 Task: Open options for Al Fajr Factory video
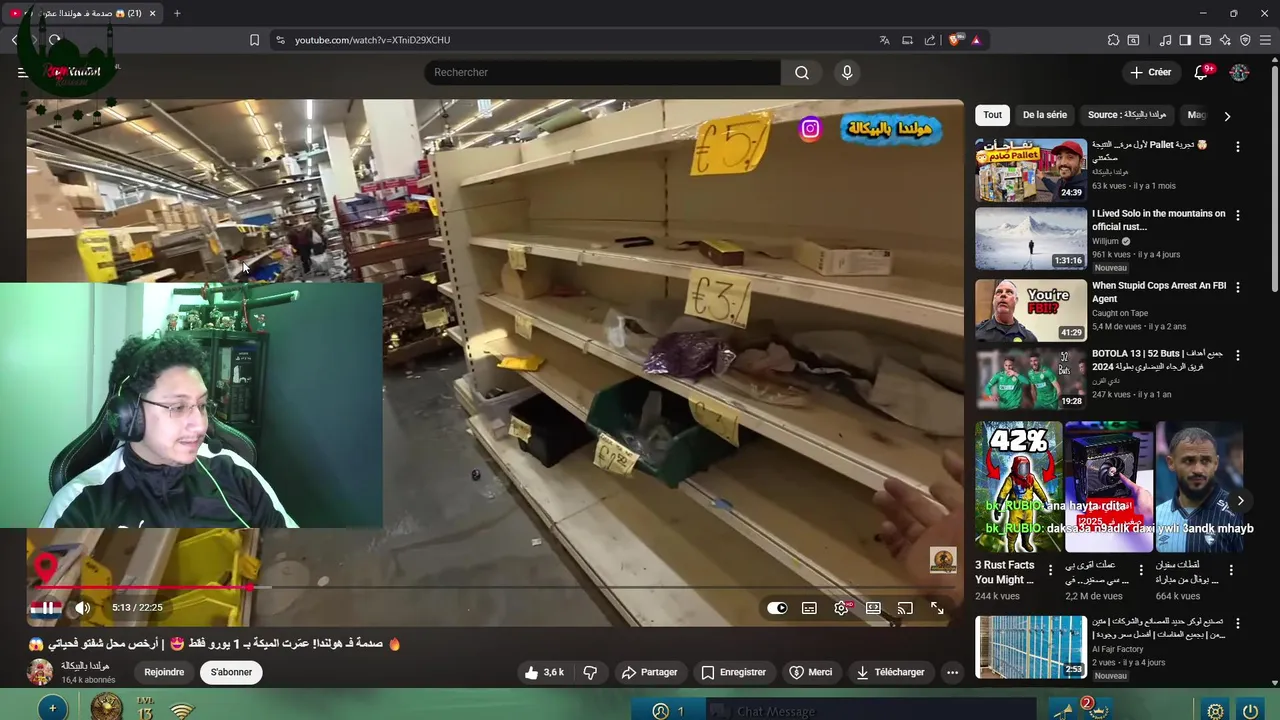(x=1238, y=623)
